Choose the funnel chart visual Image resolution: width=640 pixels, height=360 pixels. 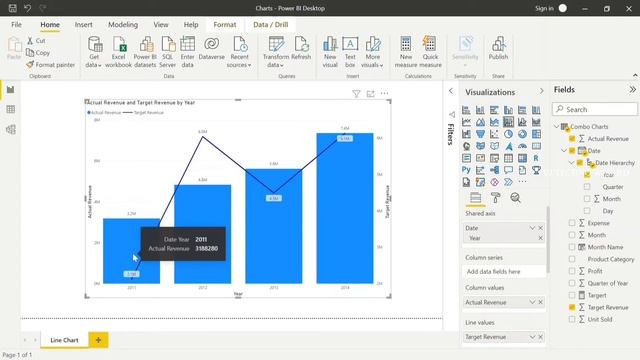[x=480, y=134]
